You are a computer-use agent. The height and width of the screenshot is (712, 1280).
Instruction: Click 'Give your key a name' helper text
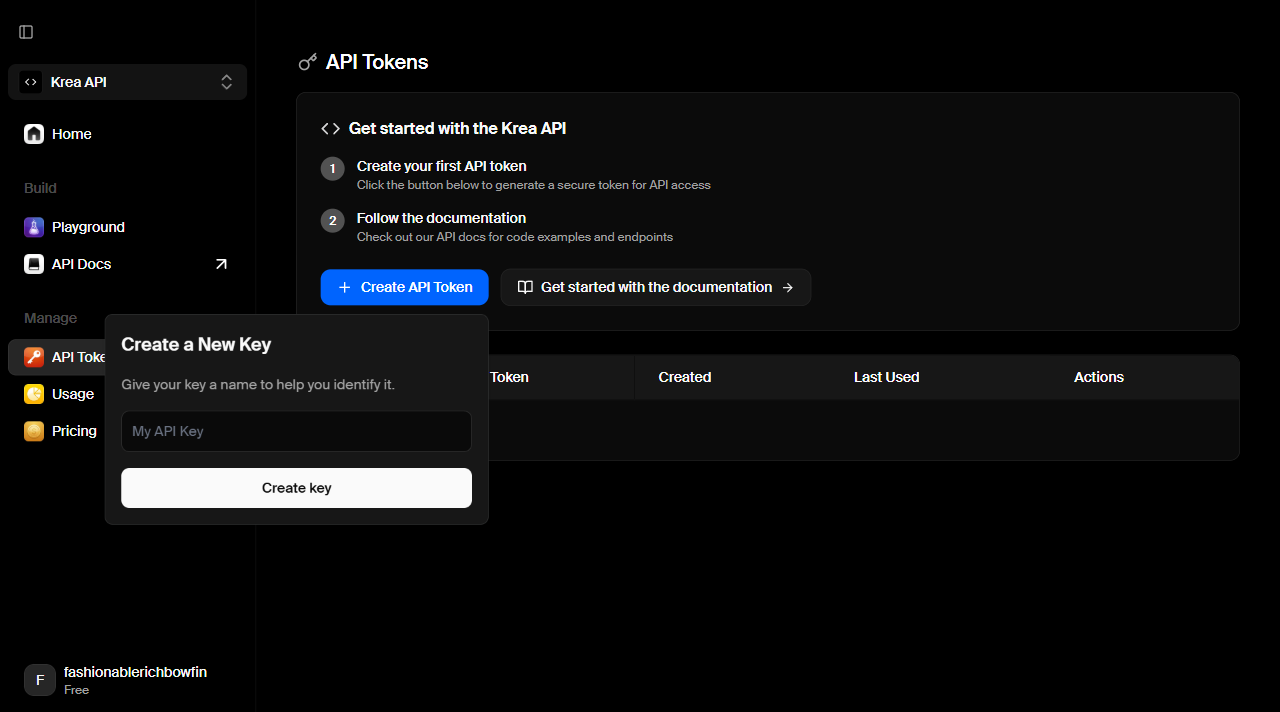click(258, 385)
